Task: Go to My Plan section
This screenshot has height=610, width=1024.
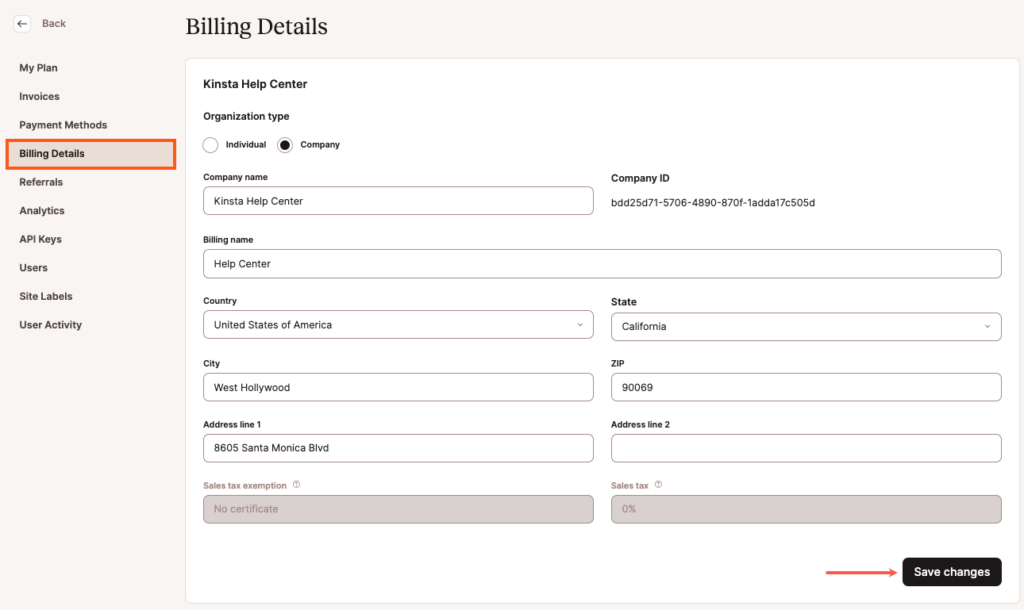Action: point(38,67)
